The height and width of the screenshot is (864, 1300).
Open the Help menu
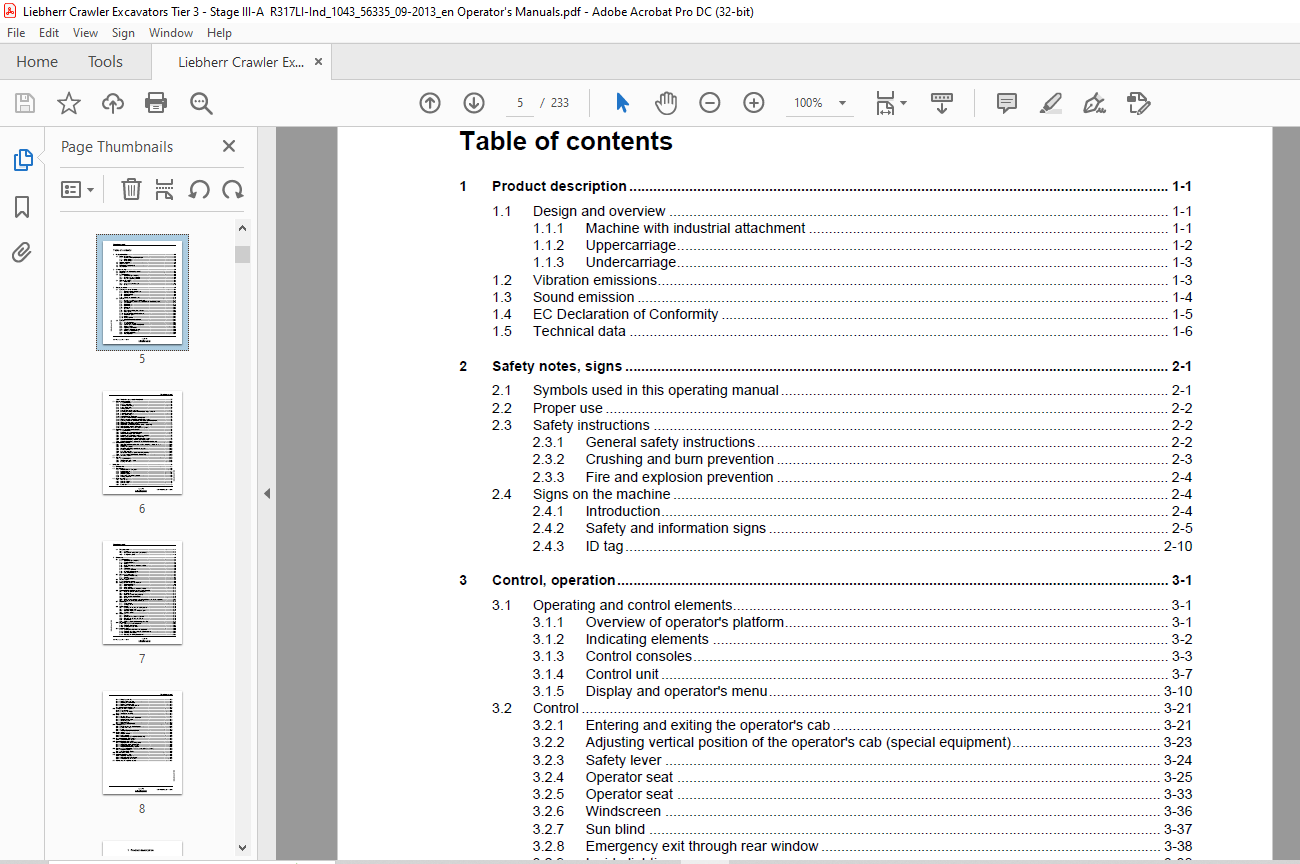(219, 33)
